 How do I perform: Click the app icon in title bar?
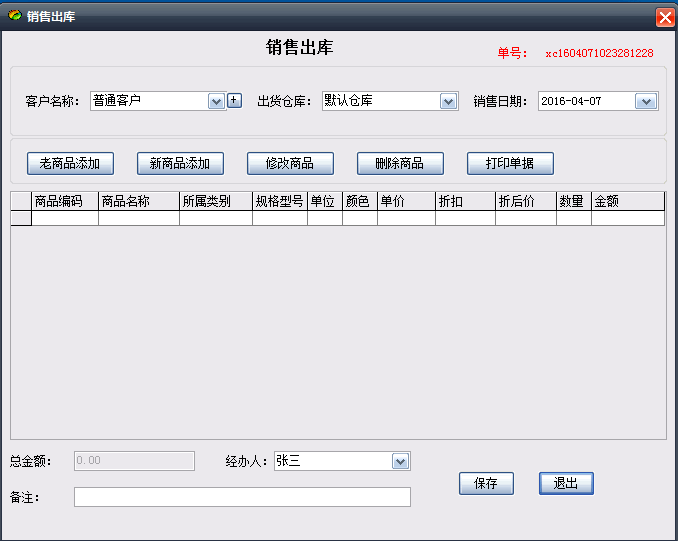[x=14, y=17]
